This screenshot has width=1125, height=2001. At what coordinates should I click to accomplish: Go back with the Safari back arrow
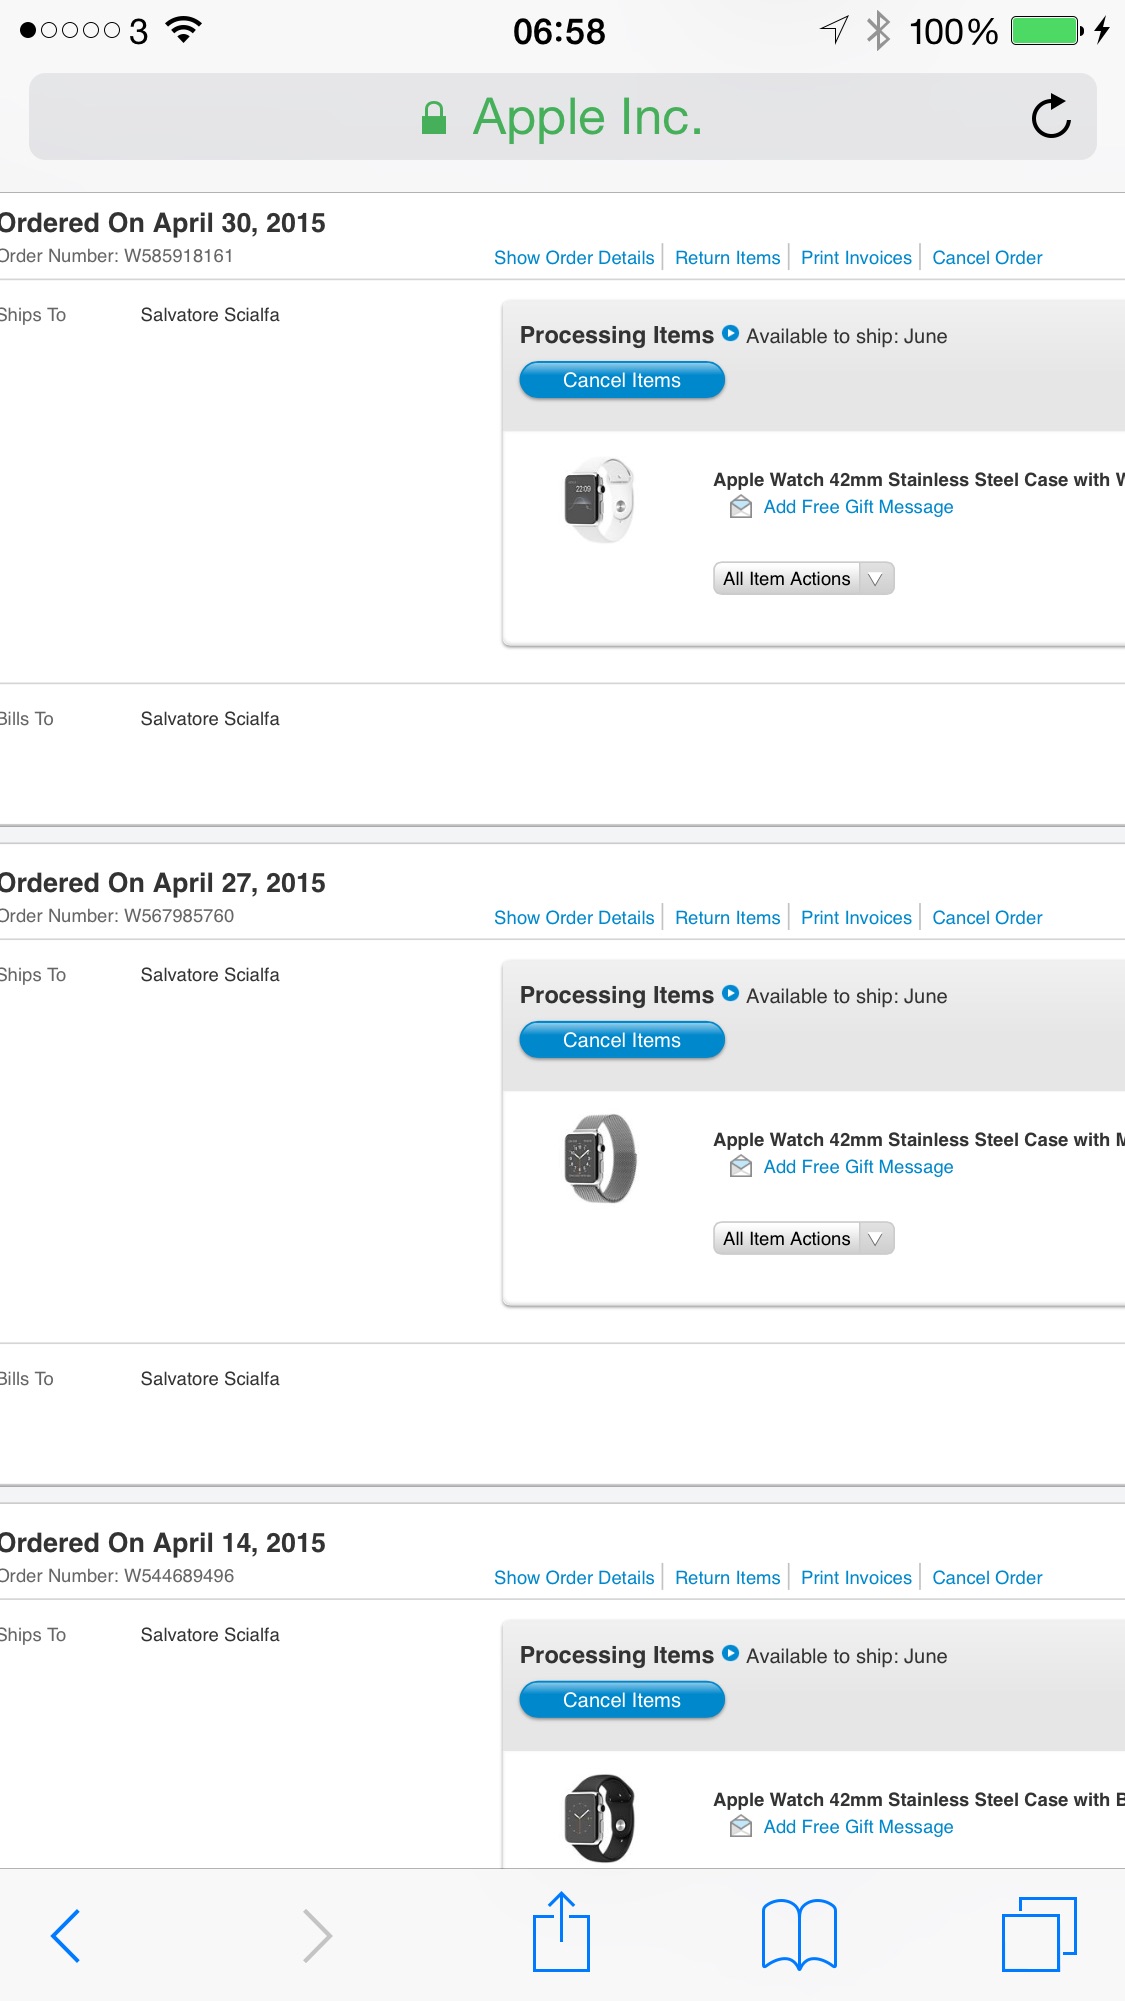click(x=65, y=1935)
